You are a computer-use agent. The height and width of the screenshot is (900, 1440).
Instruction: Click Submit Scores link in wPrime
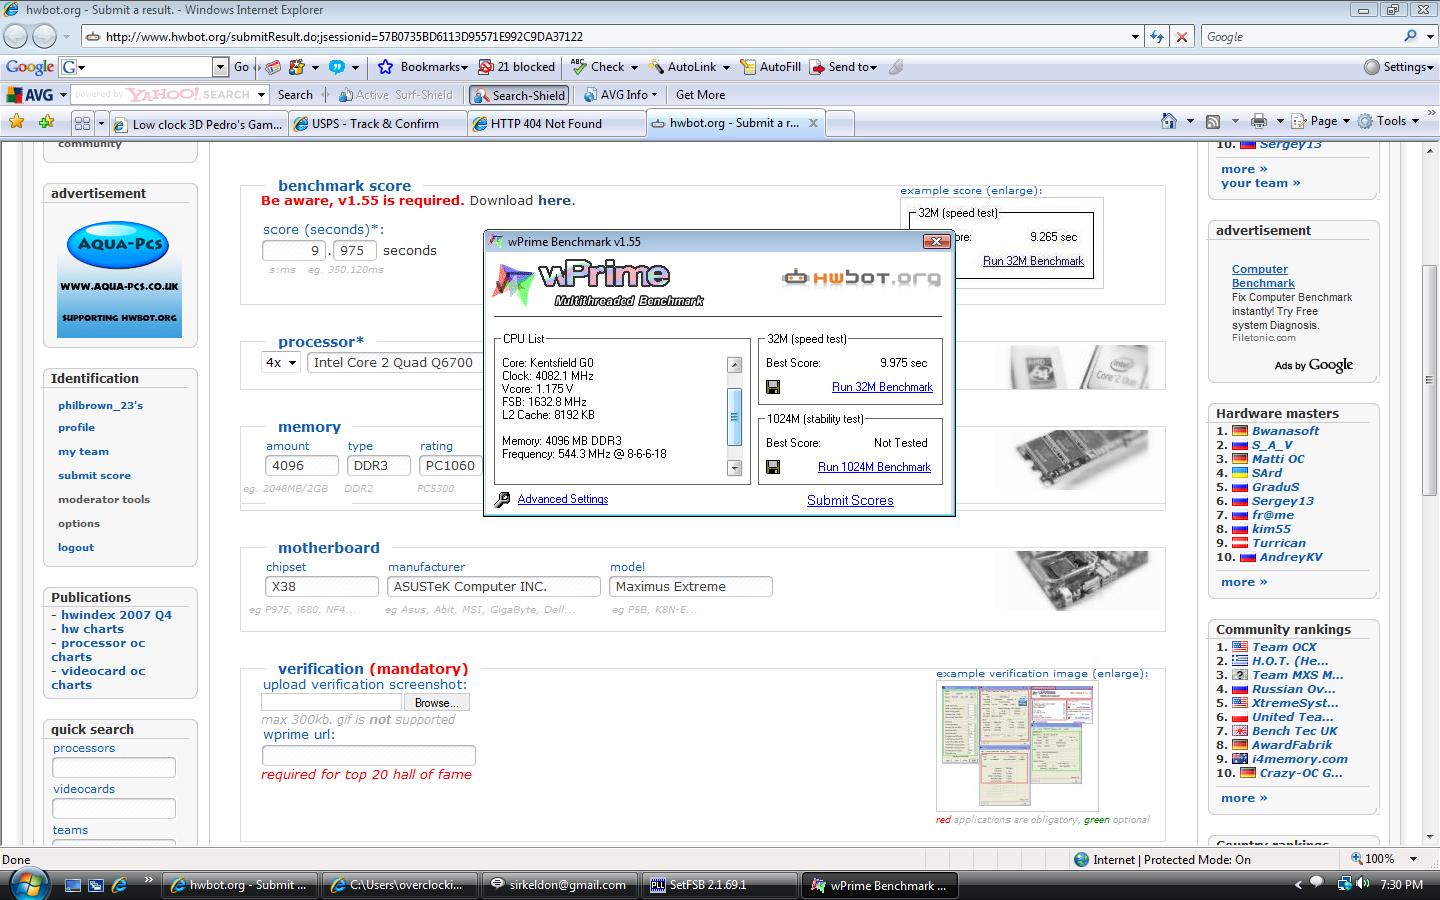coord(850,500)
